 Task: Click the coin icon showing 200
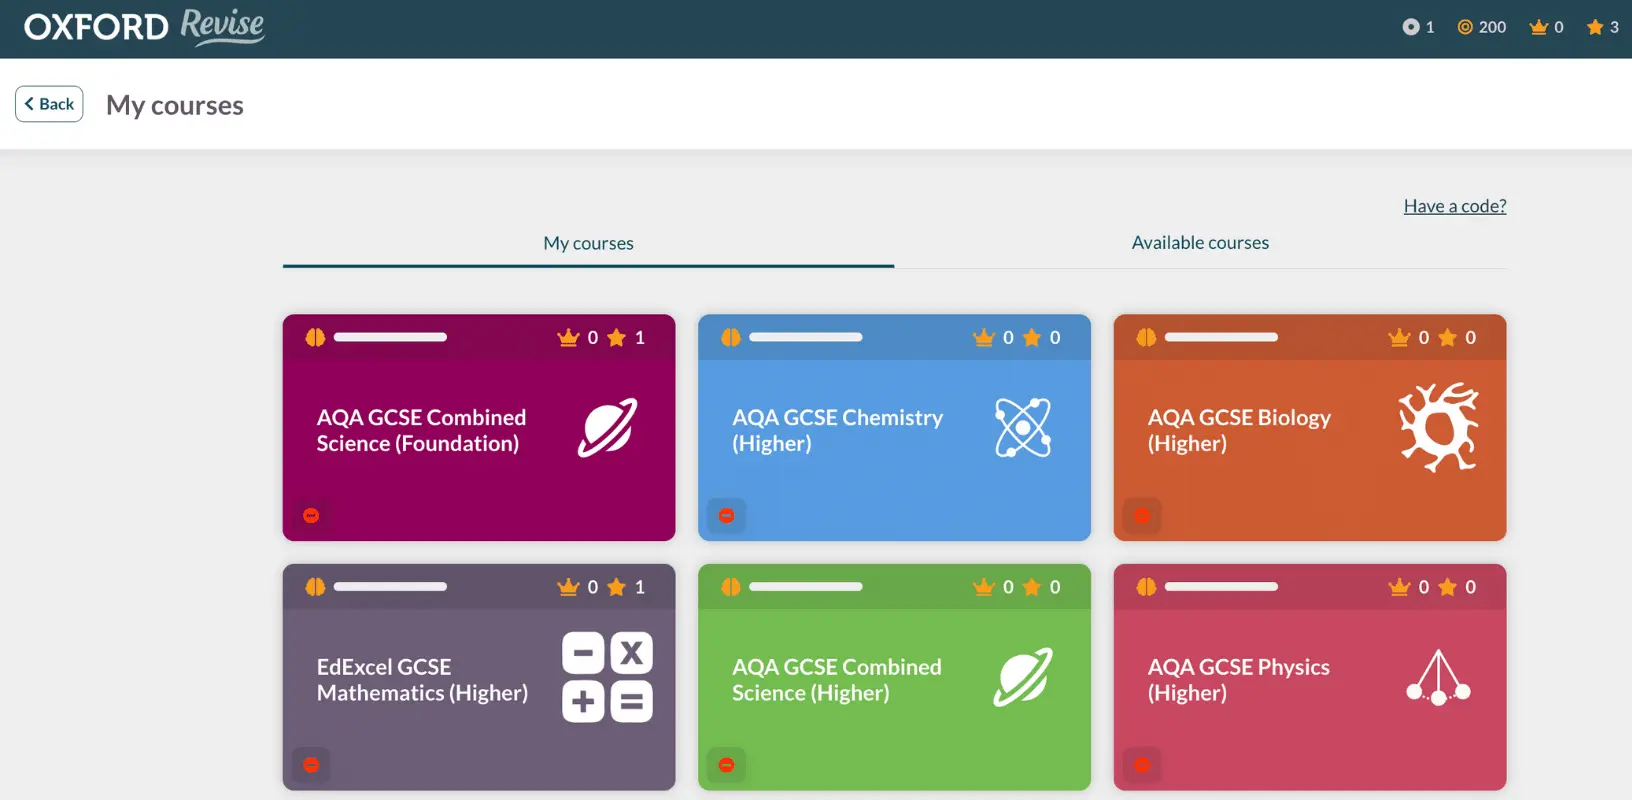1465,27
